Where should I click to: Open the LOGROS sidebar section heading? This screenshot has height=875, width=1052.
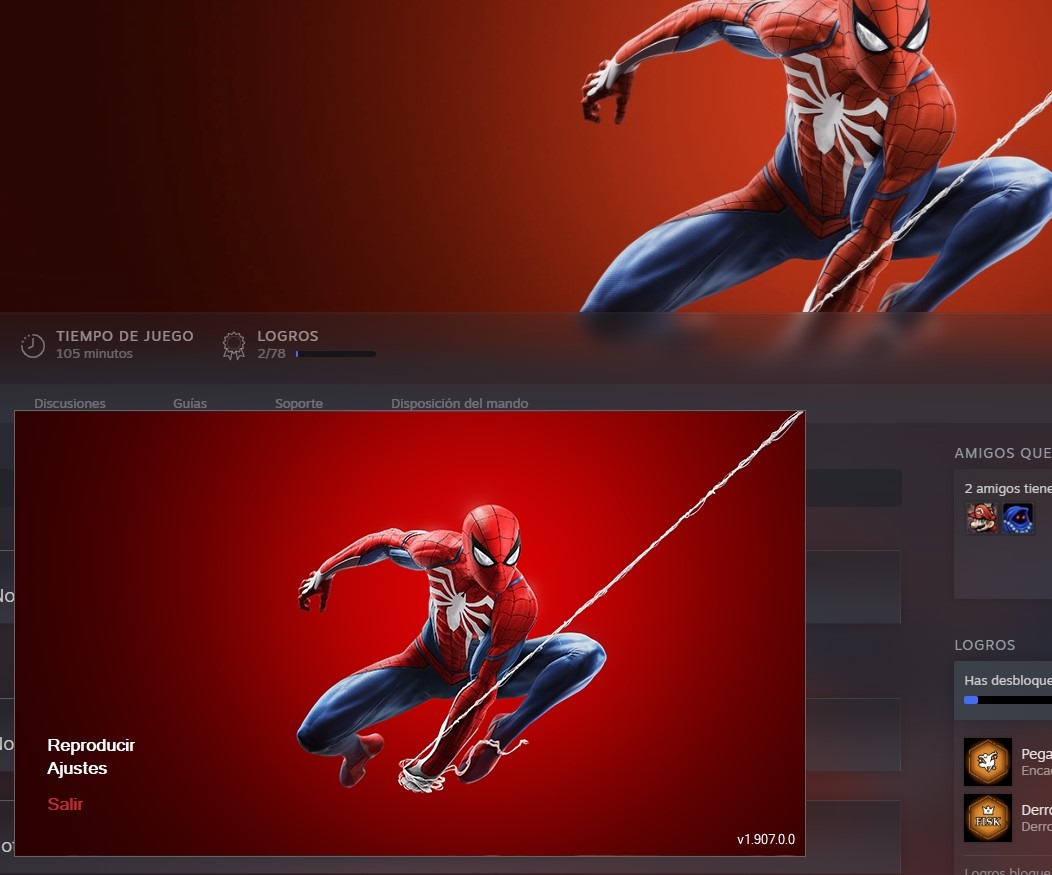point(985,645)
